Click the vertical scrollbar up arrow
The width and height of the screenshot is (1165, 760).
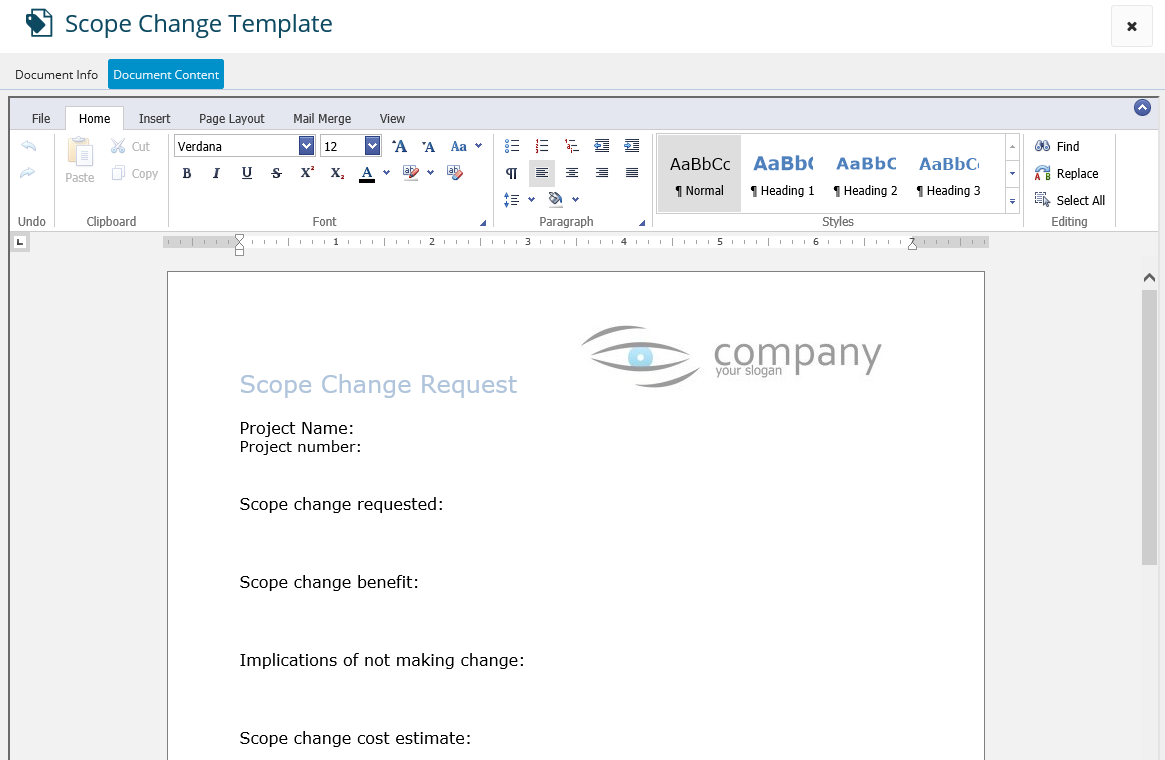click(1149, 277)
